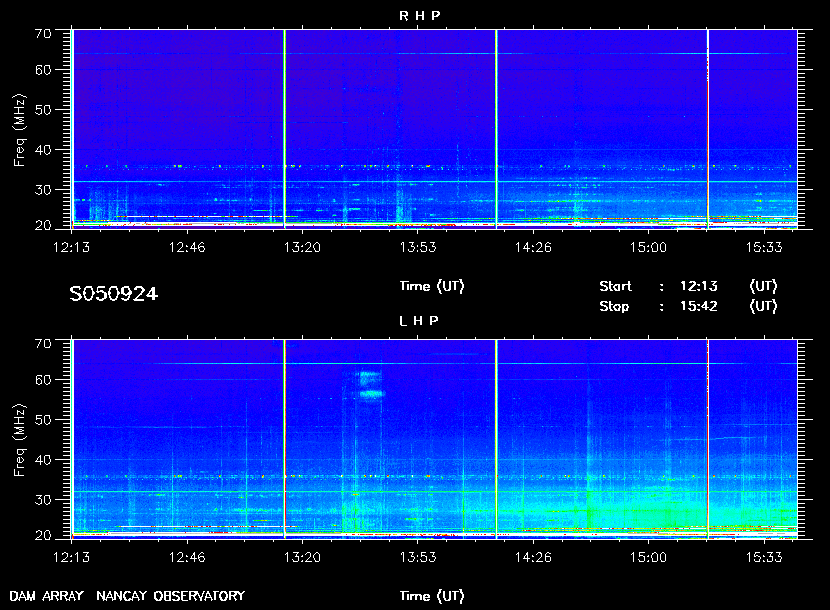The image size is (830, 610).
Task: Click the "(UT)" unit beside the stop time
Action: pos(763,307)
